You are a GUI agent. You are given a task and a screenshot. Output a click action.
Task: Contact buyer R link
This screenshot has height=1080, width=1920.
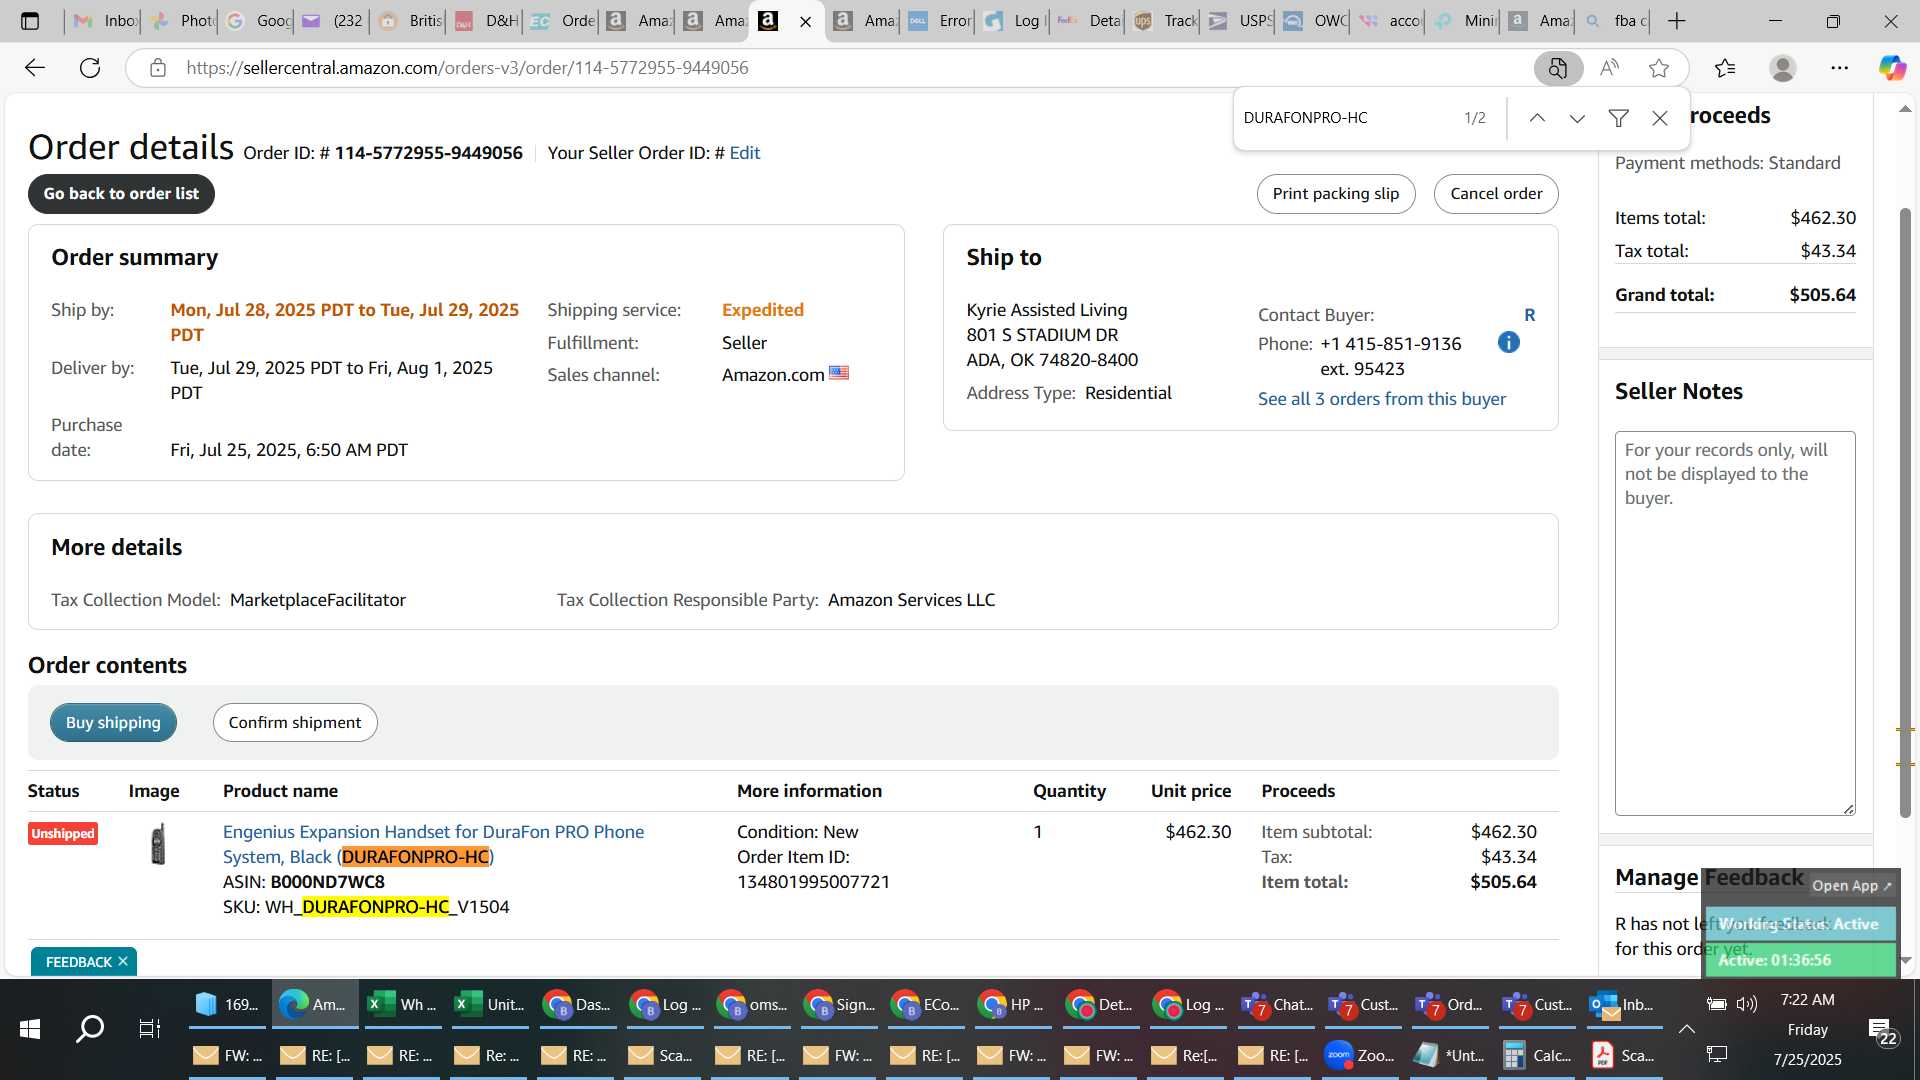tap(1529, 315)
